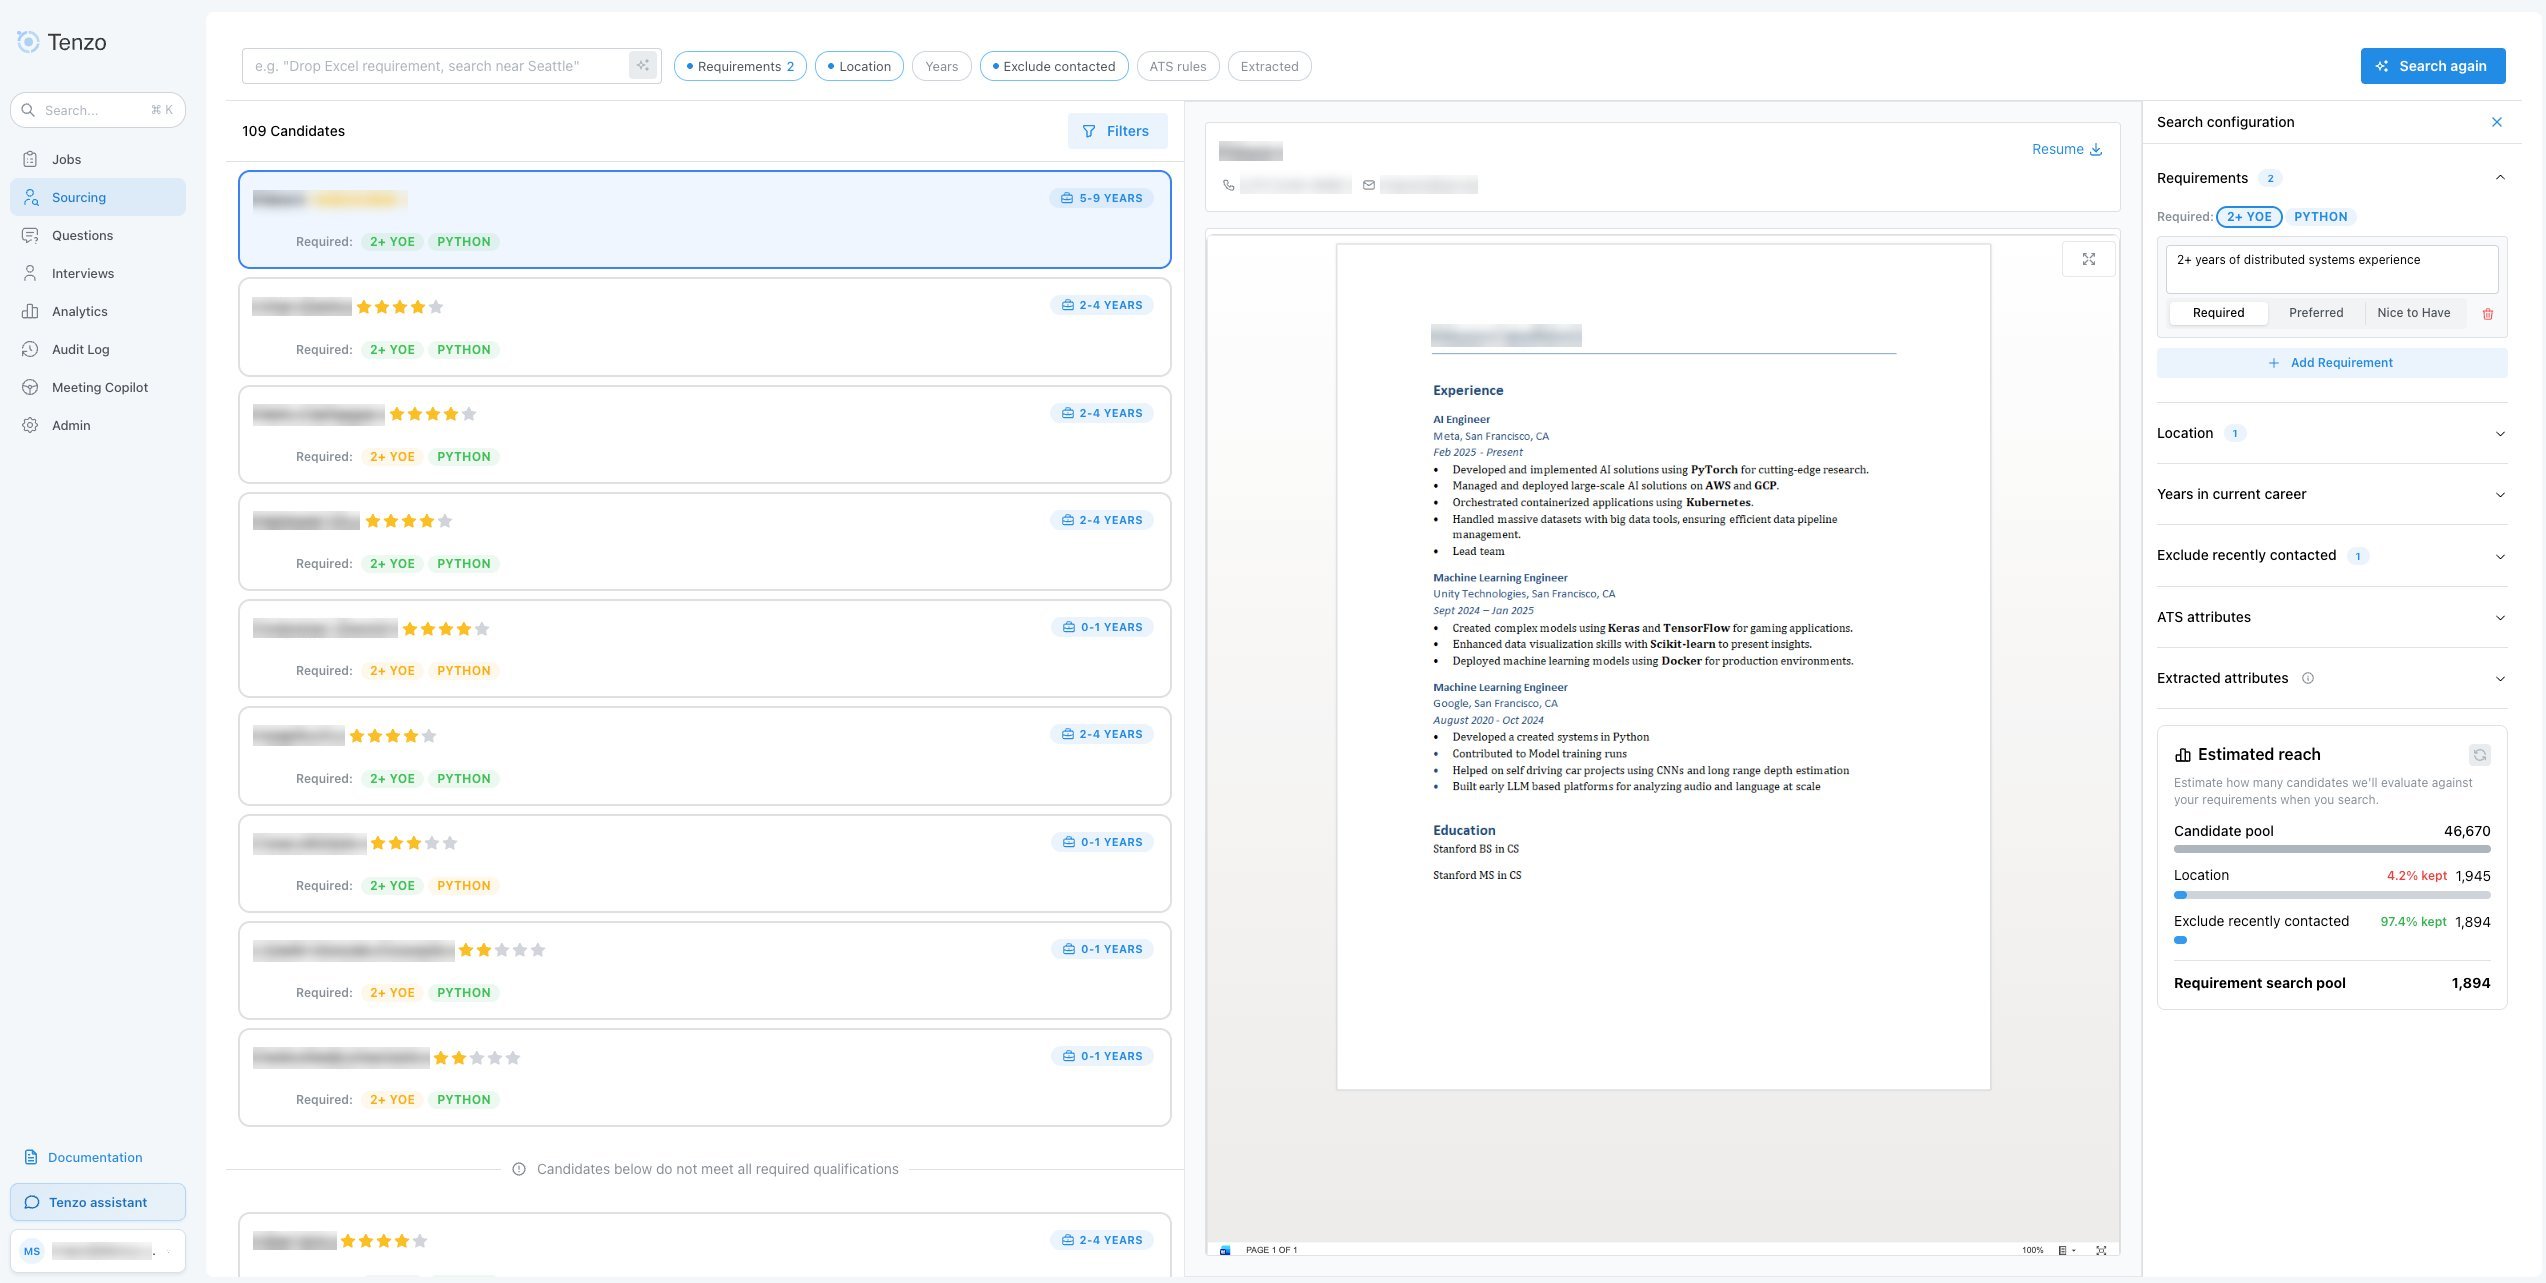Select the Preferred priority option

click(2316, 313)
